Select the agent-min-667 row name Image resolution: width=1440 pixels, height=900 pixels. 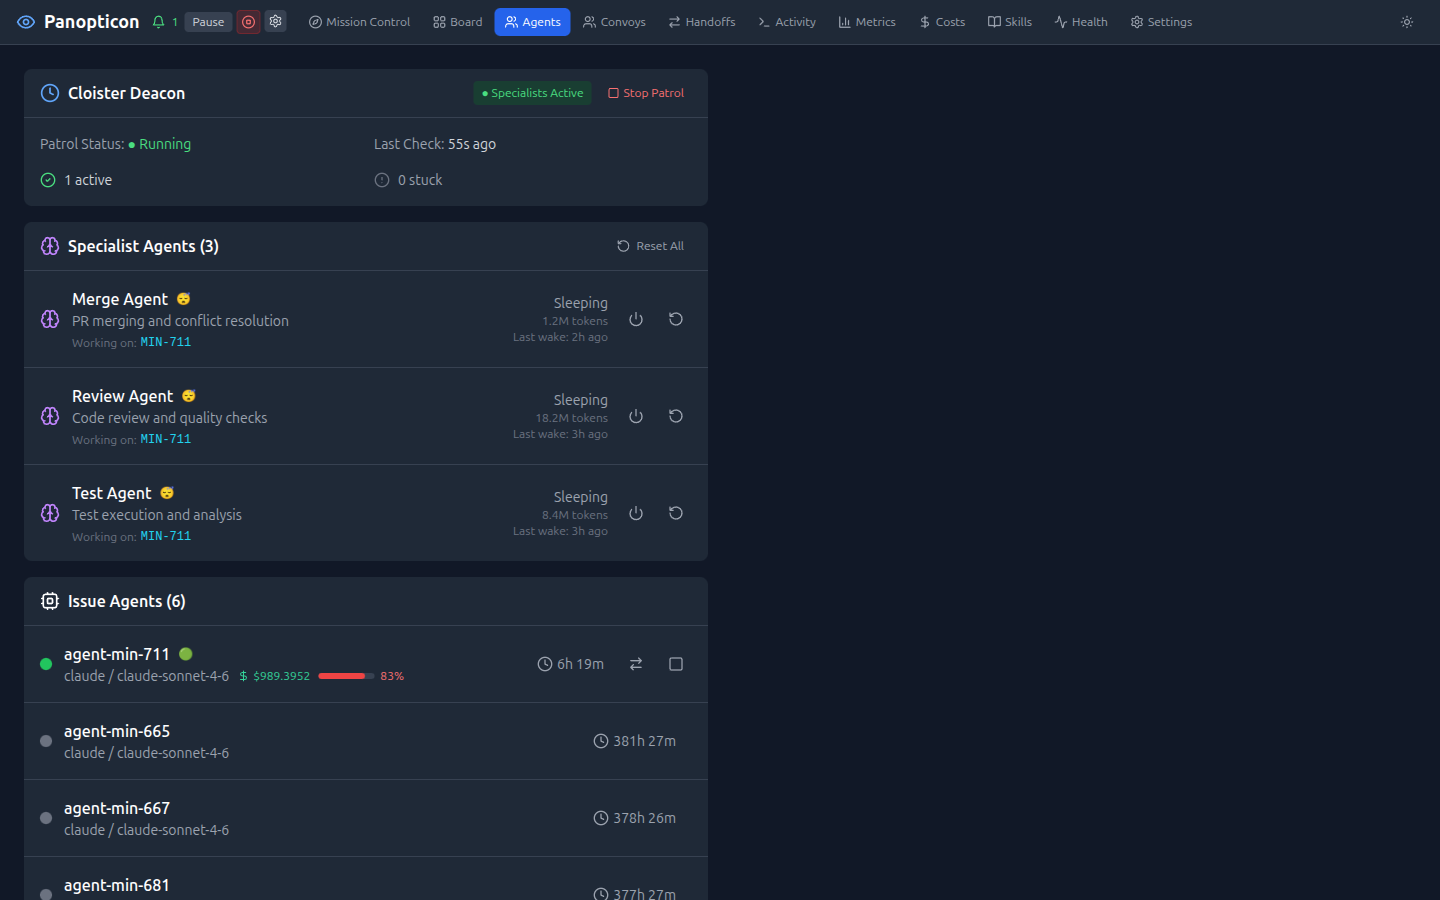click(x=117, y=808)
